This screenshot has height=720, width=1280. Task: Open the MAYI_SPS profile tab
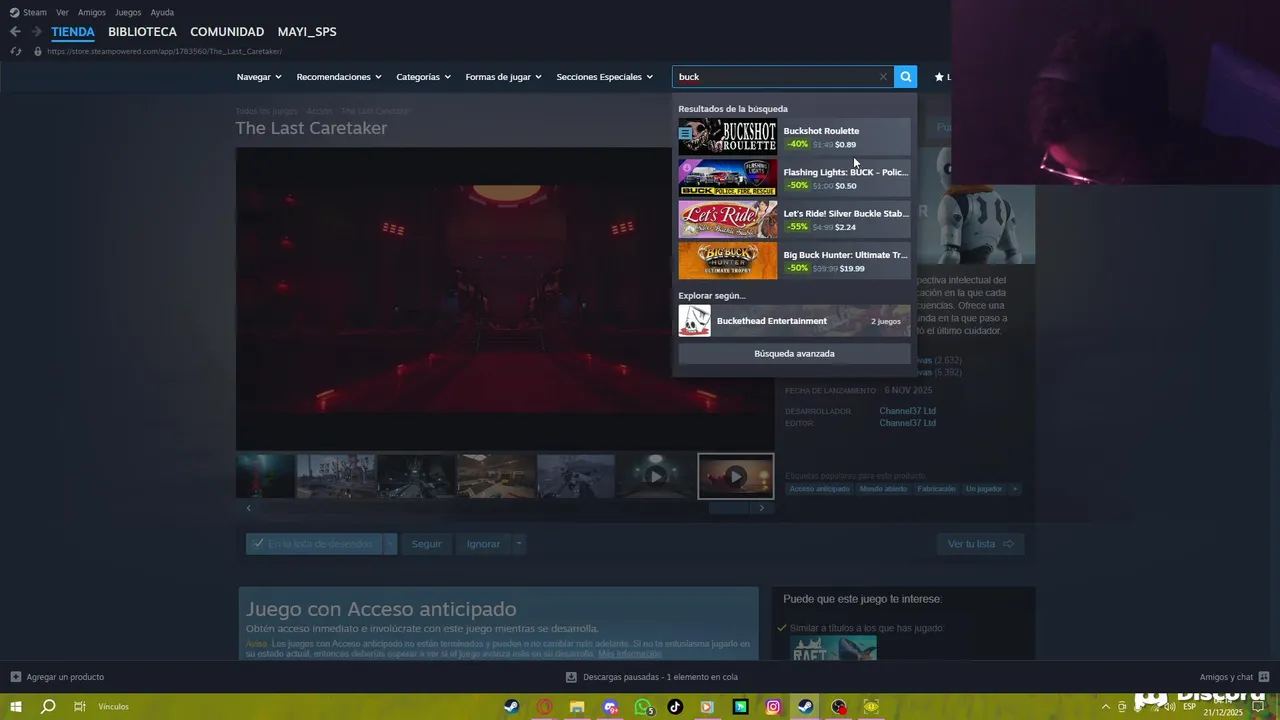click(x=307, y=32)
